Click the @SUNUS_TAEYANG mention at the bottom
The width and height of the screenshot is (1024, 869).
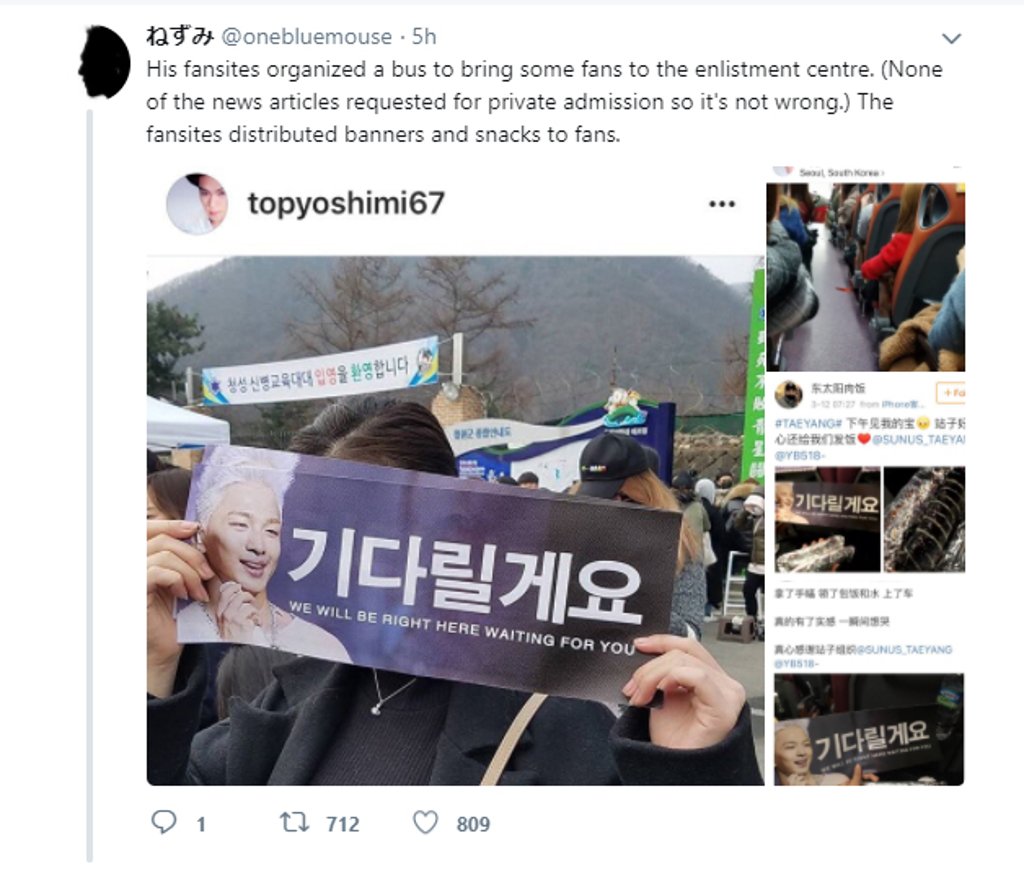coord(904,650)
